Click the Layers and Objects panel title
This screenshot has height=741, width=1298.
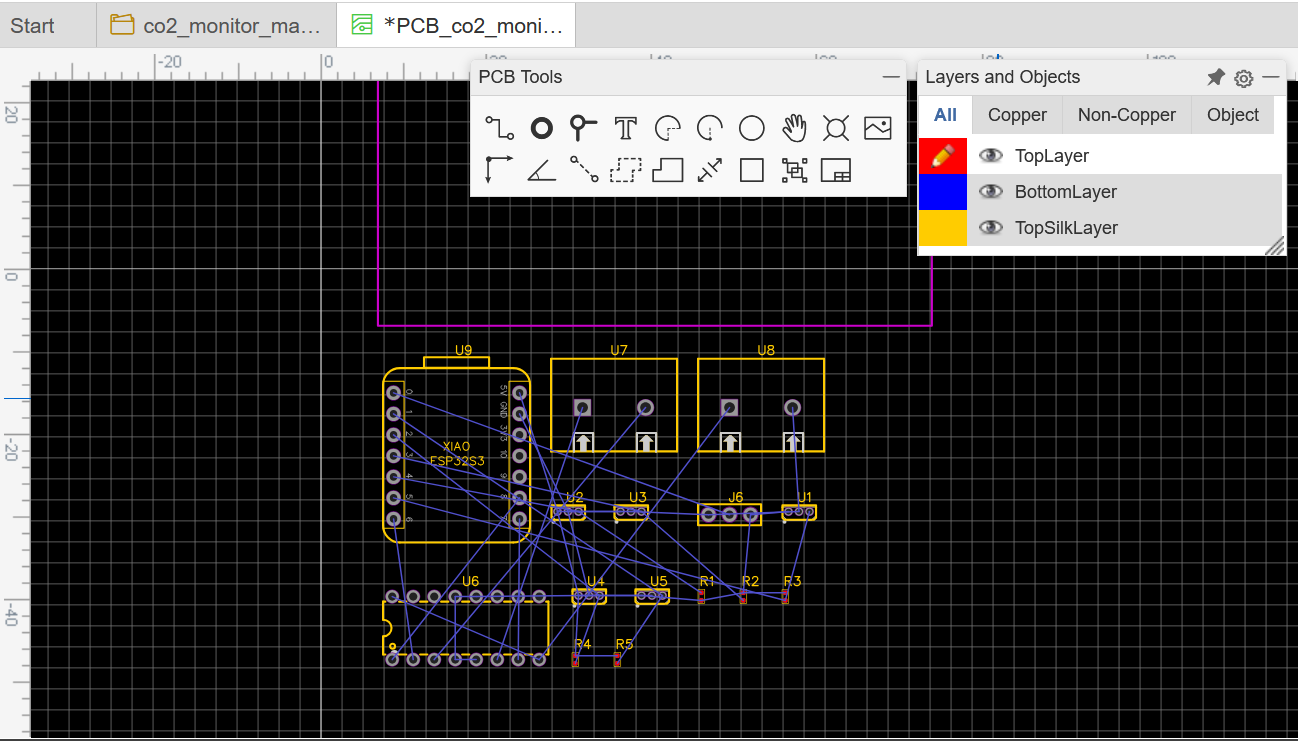(1003, 77)
